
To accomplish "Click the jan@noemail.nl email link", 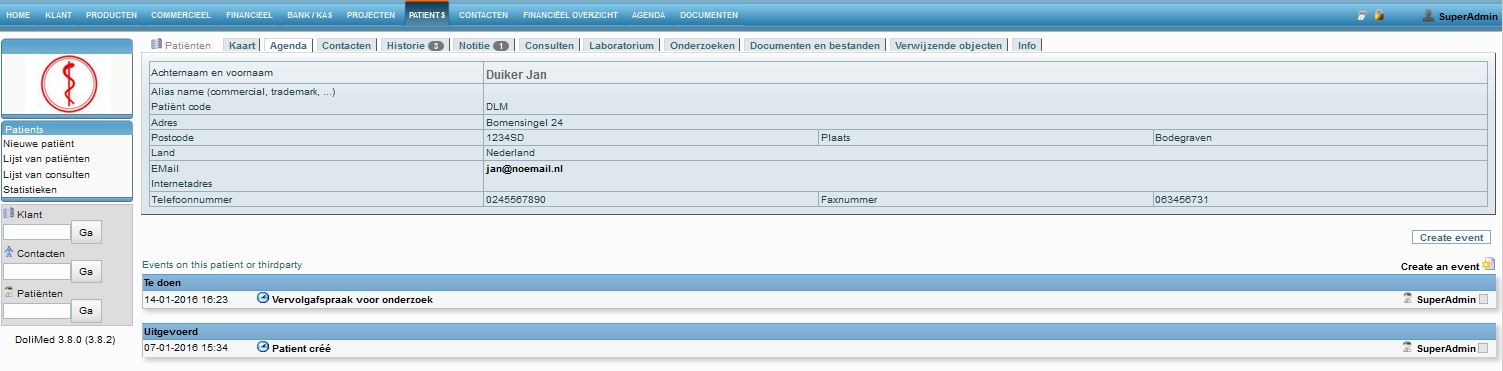I will tap(524, 169).
